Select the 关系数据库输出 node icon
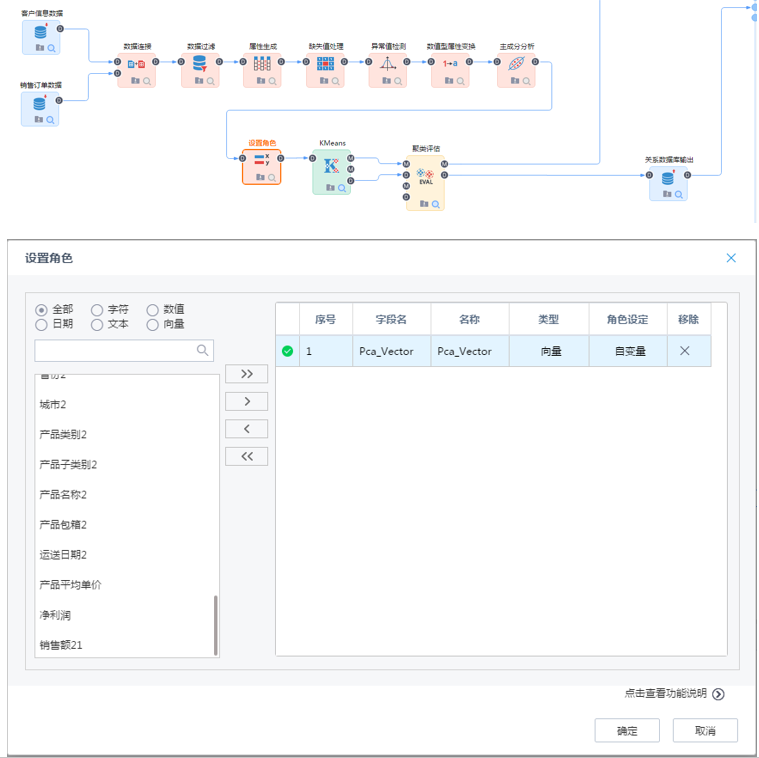The height and width of the screenshot is (758, 759). [668, 178]
